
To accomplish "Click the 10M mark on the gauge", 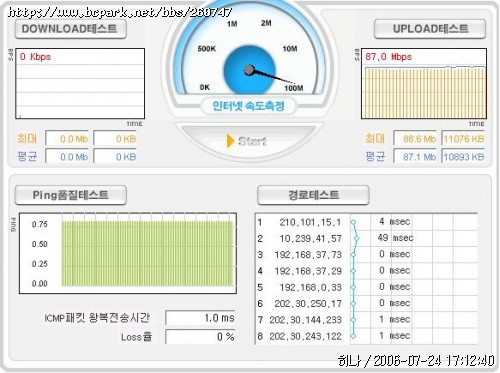I will click(290, 49).
